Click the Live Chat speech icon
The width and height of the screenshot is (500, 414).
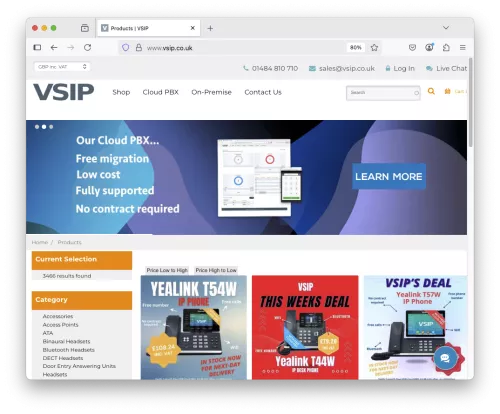[429, 68]
